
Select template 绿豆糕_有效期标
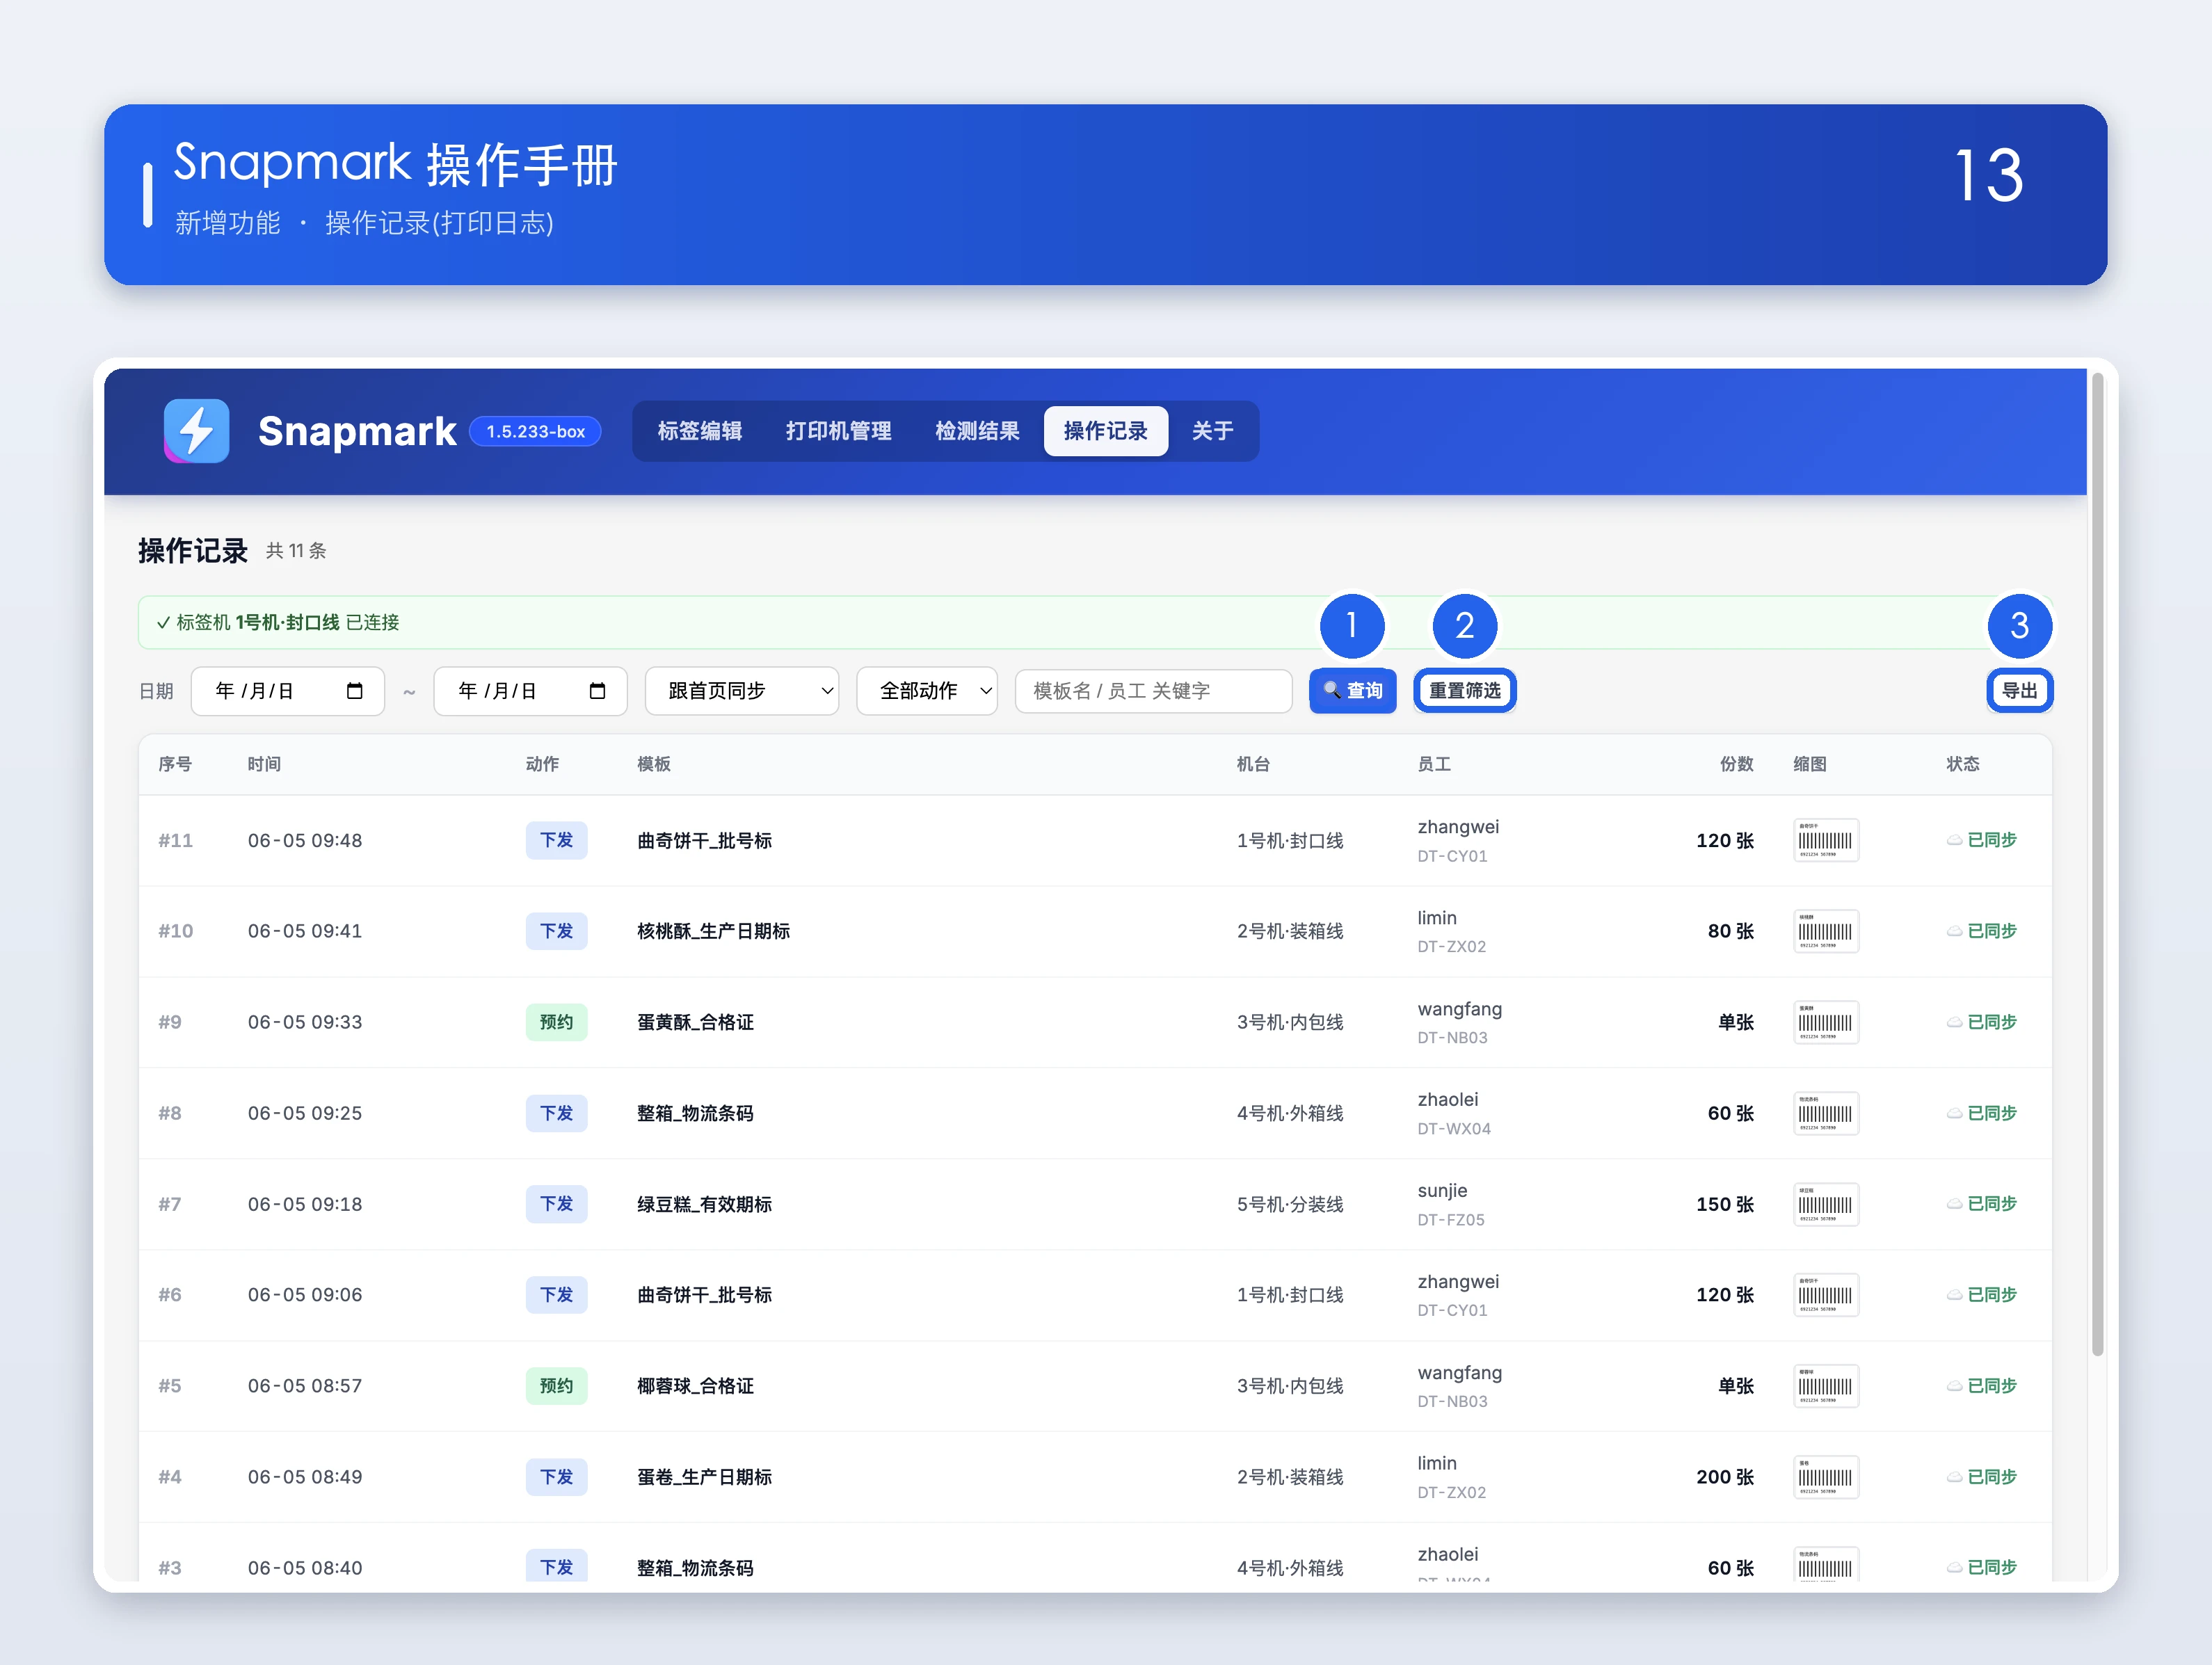[x=704, y=1204]
